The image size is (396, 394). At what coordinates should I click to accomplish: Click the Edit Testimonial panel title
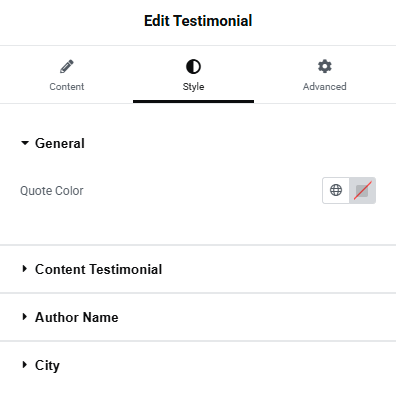[x=198, y=21]
